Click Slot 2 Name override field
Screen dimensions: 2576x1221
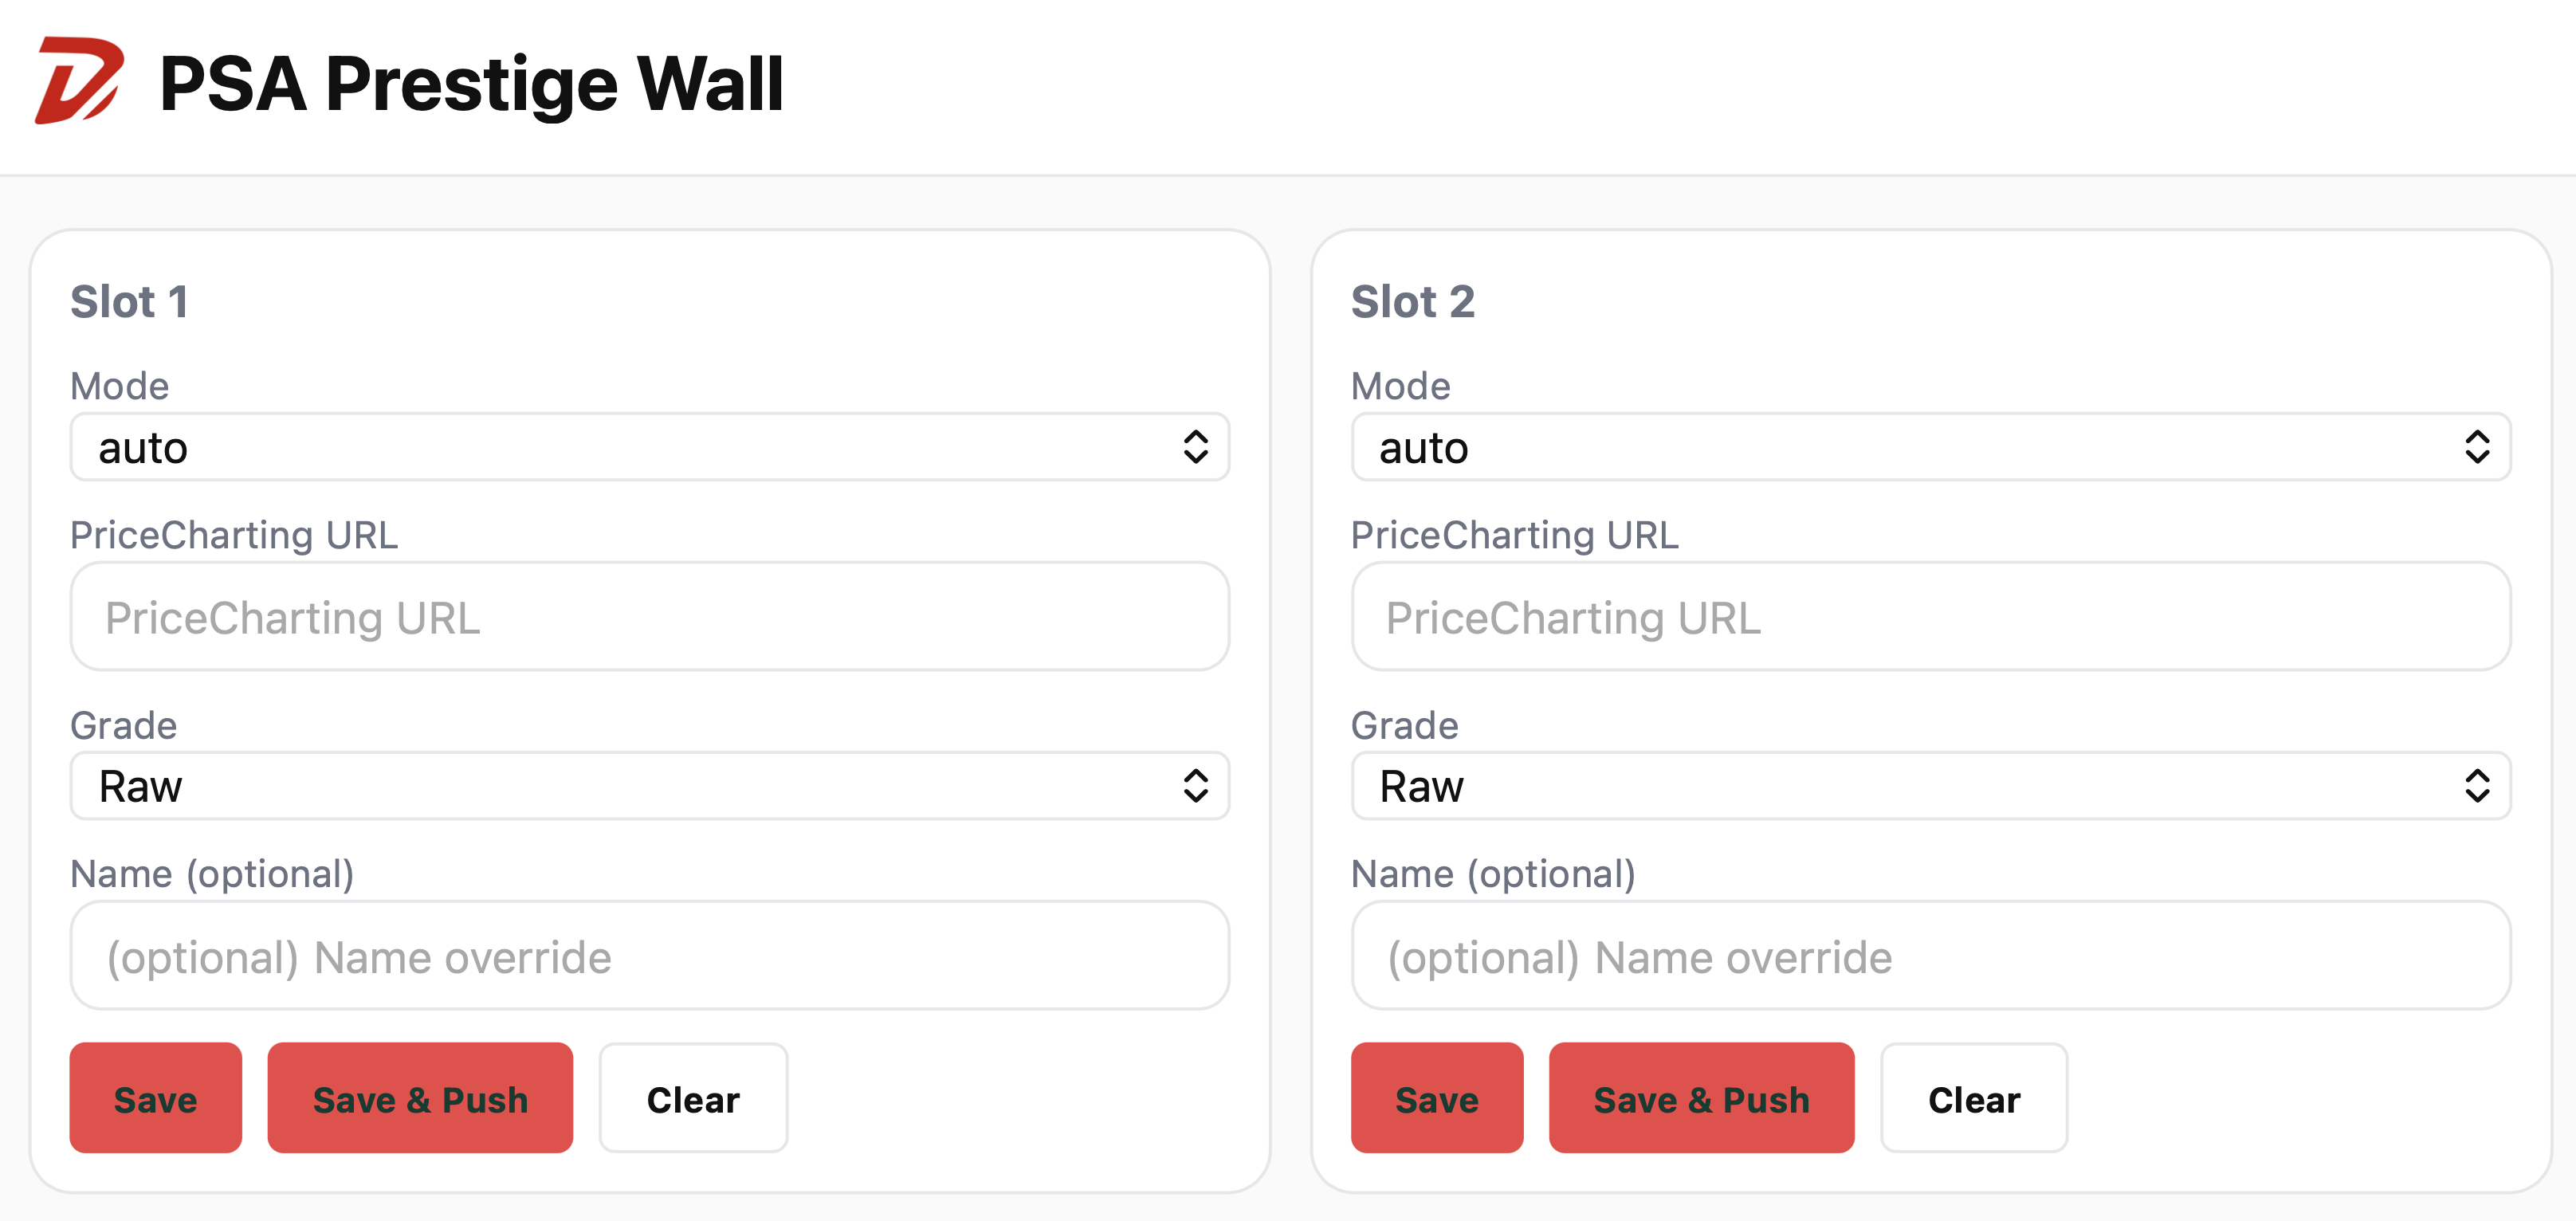point(1929,956)
